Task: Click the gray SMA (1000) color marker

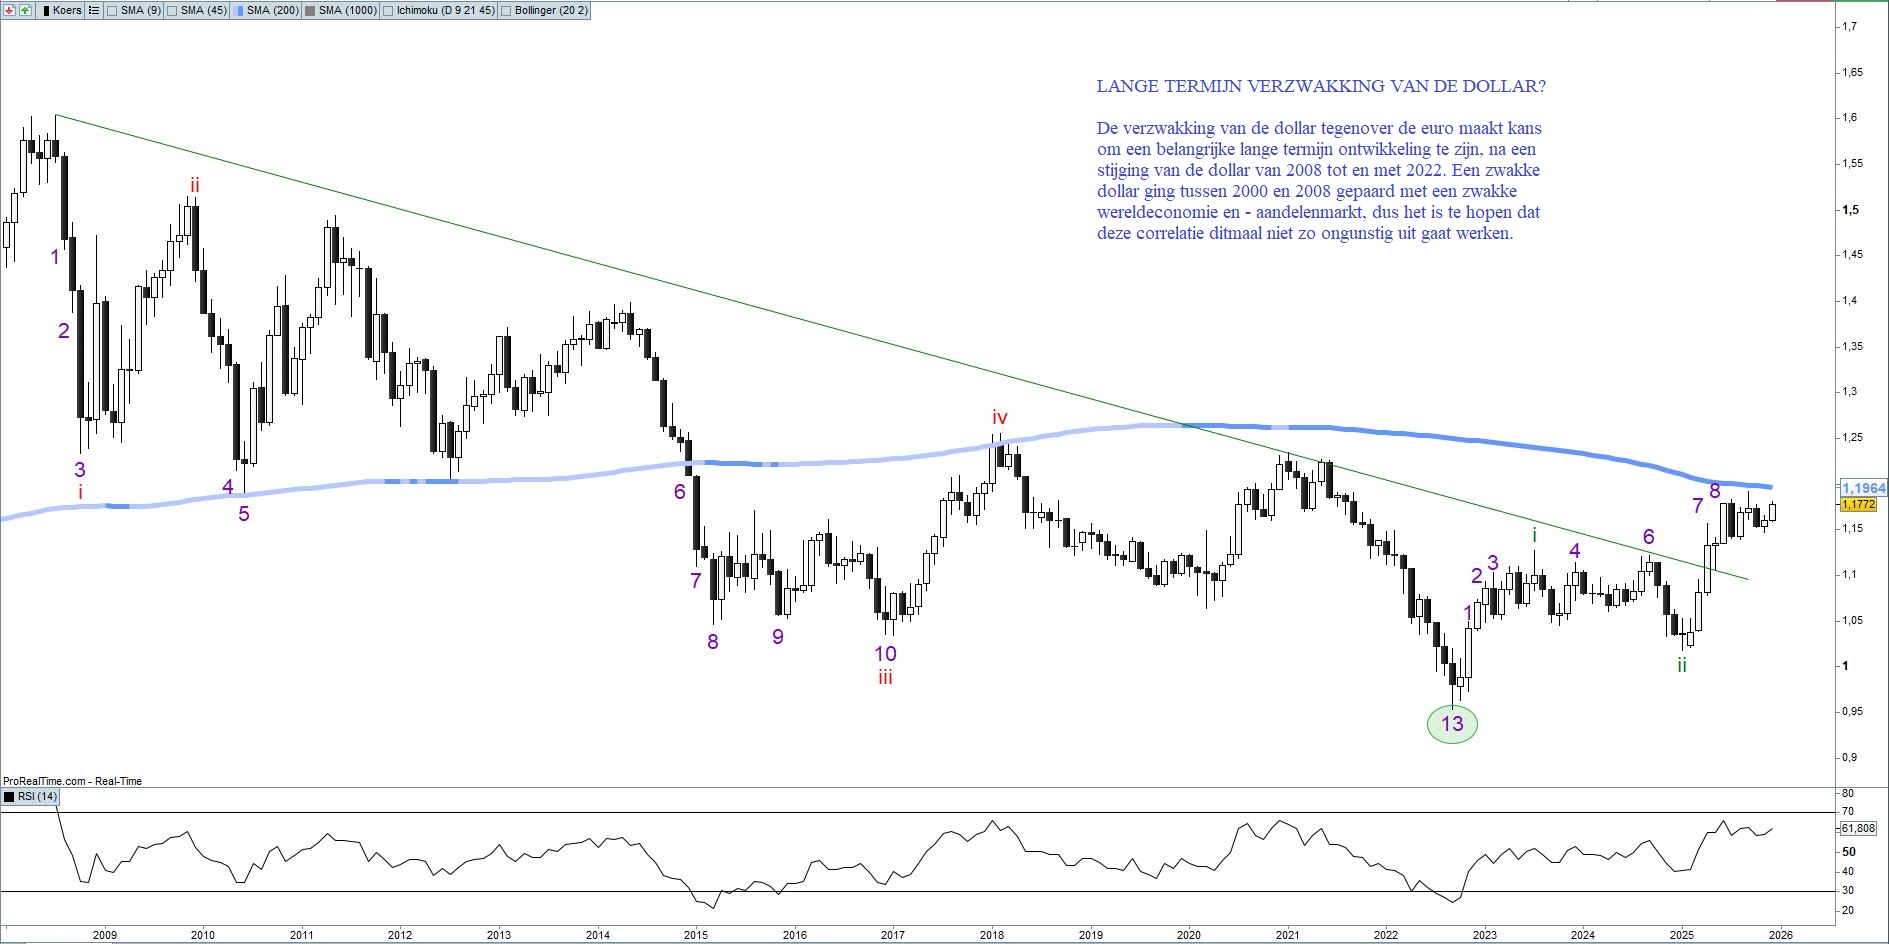Action: [x=309, y=10]
